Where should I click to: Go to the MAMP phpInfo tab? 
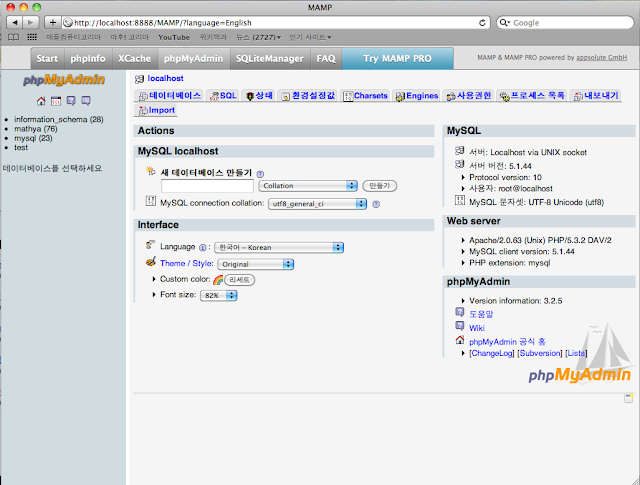coord(88,58)
